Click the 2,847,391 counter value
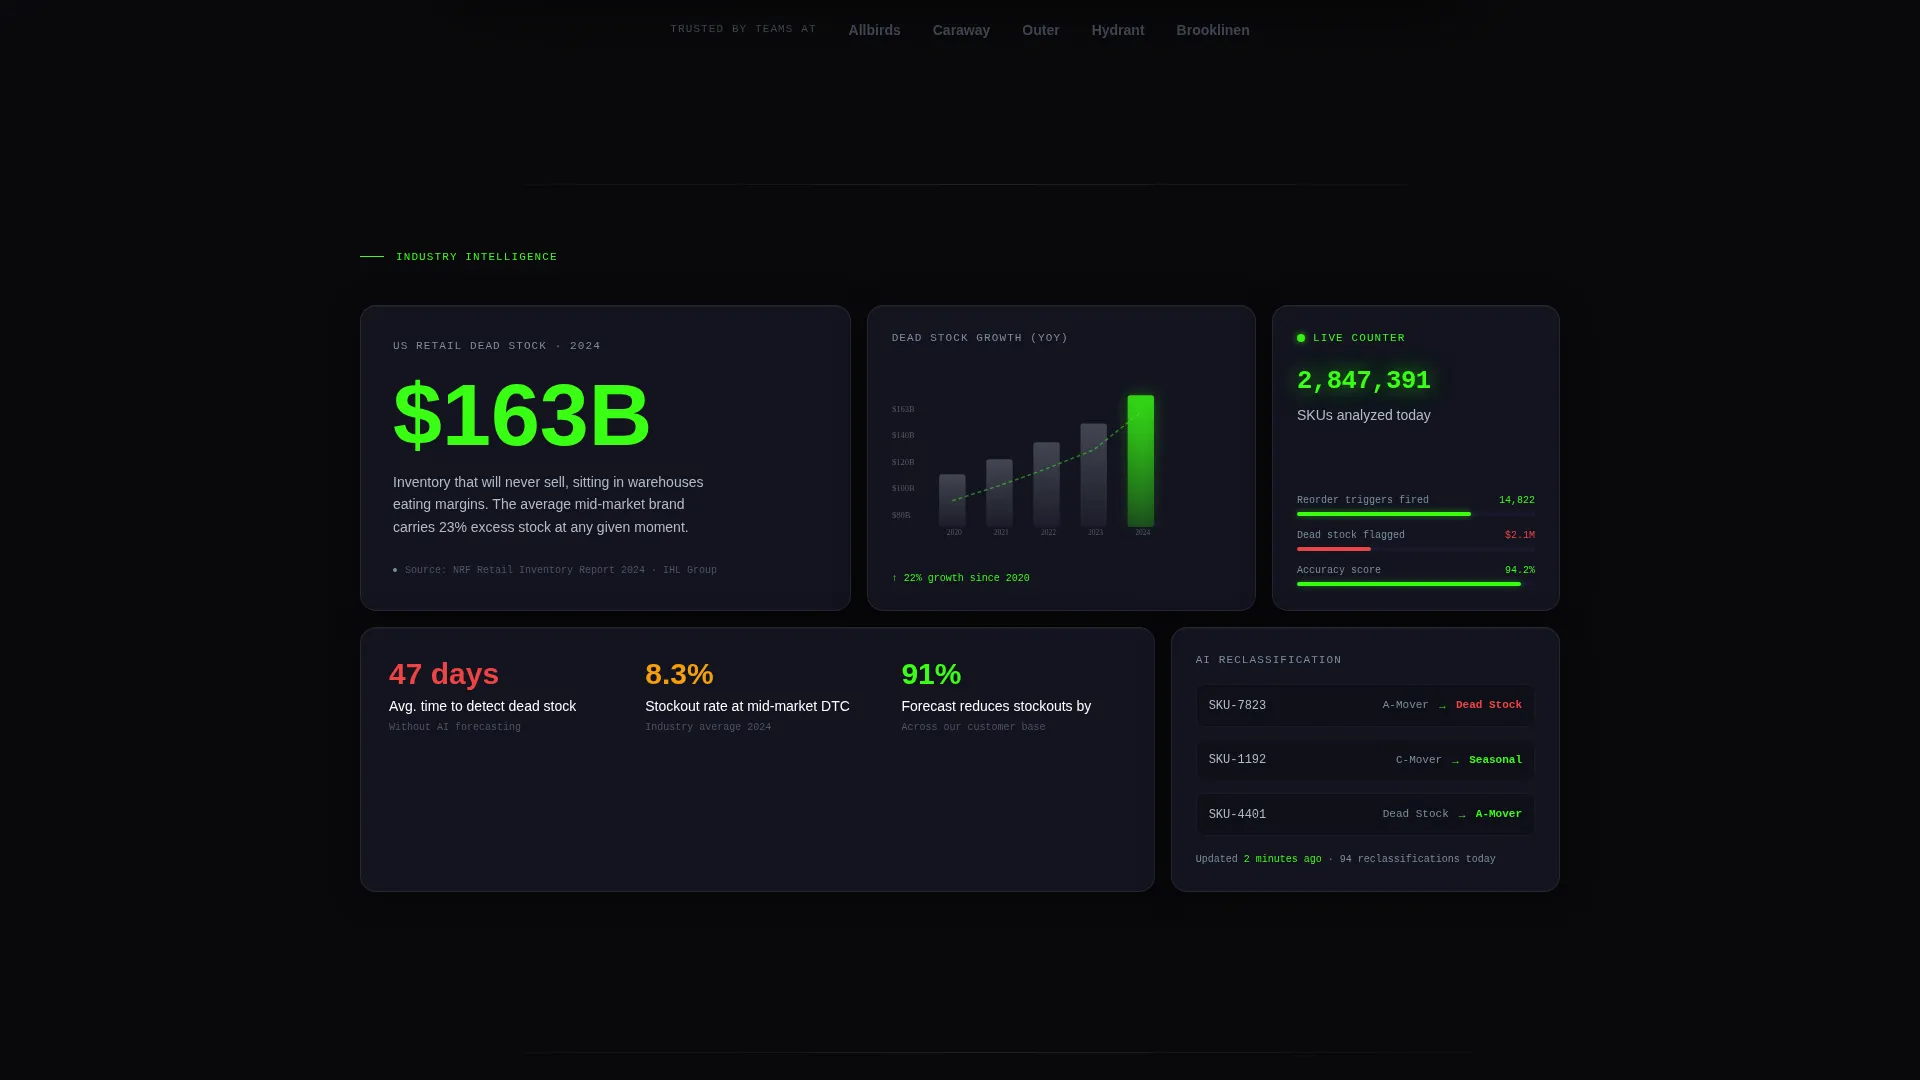Viewport: 1920px width, 1080px height. tap(1363, 381)
